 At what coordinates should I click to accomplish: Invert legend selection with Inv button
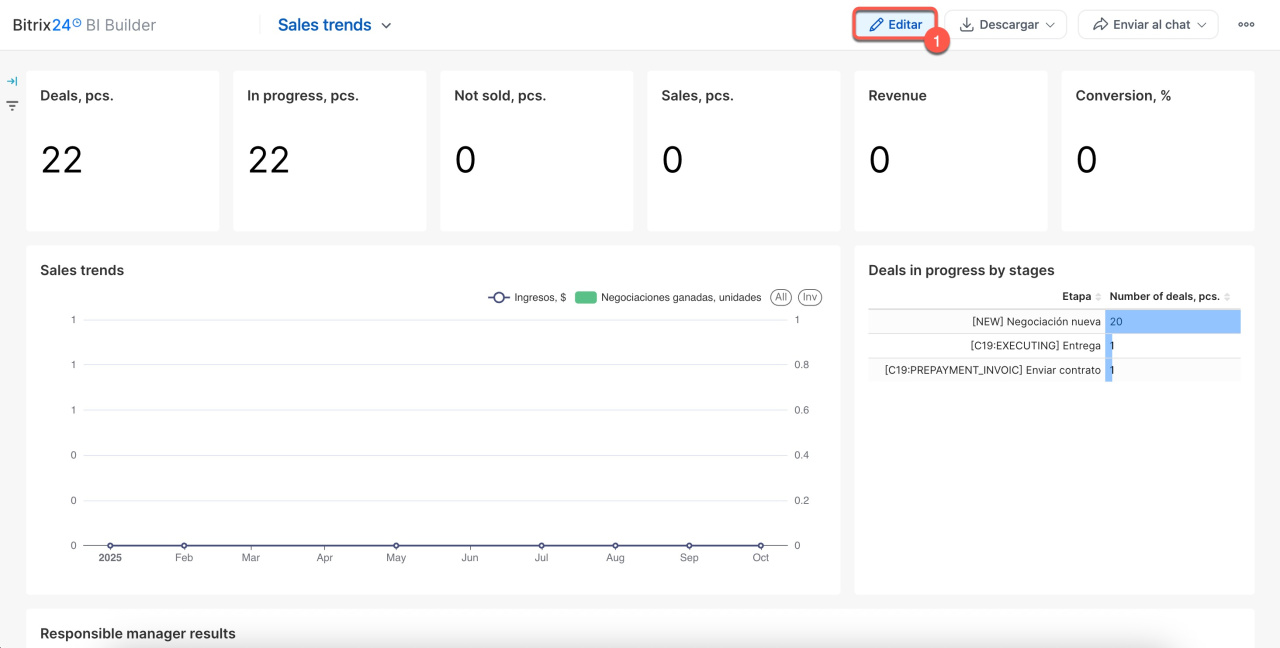pos(809,297)
